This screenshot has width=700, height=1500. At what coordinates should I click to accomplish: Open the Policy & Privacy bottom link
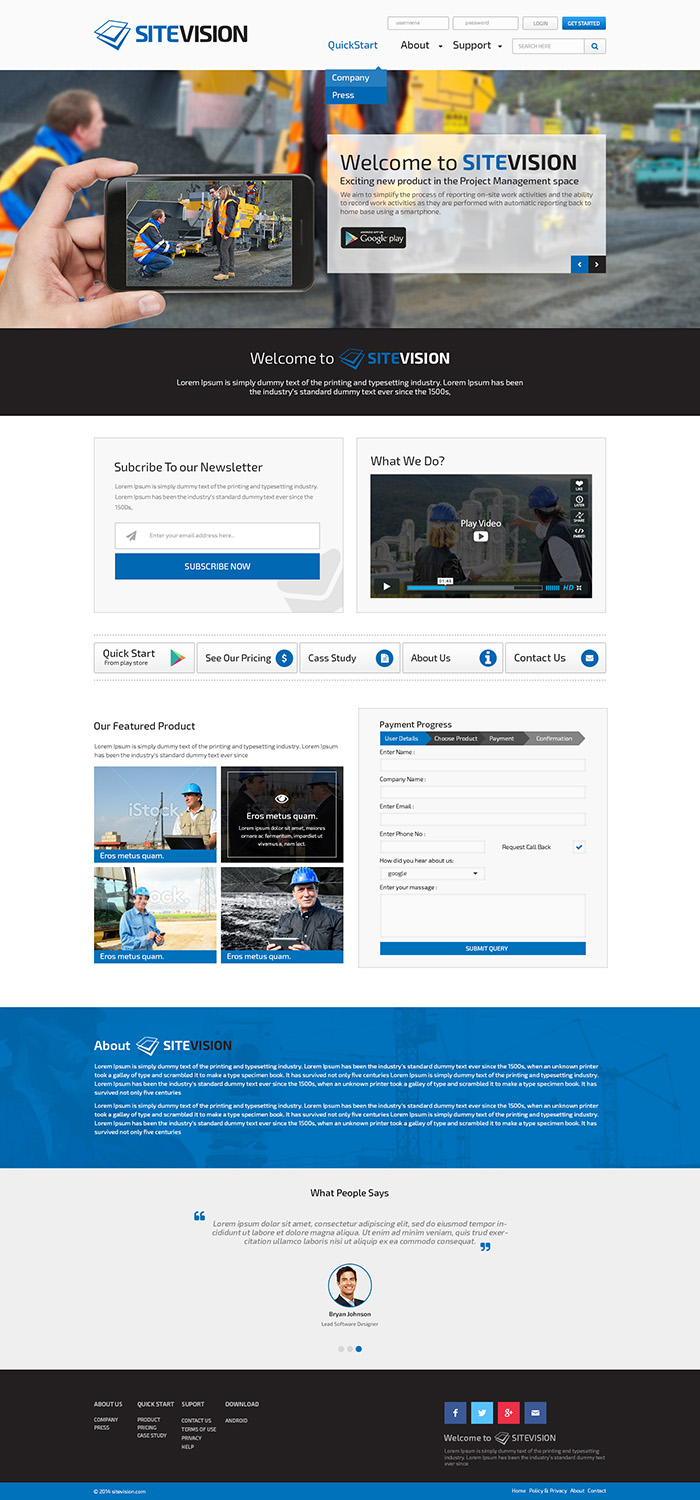coord(548,1491)
